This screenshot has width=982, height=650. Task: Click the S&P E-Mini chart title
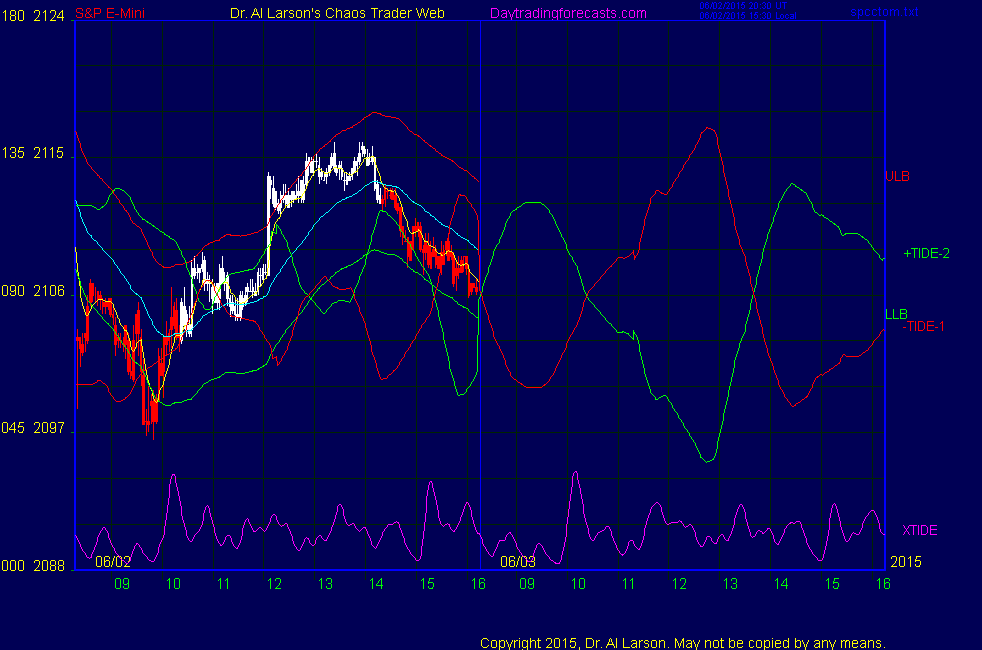click(110, 13)
